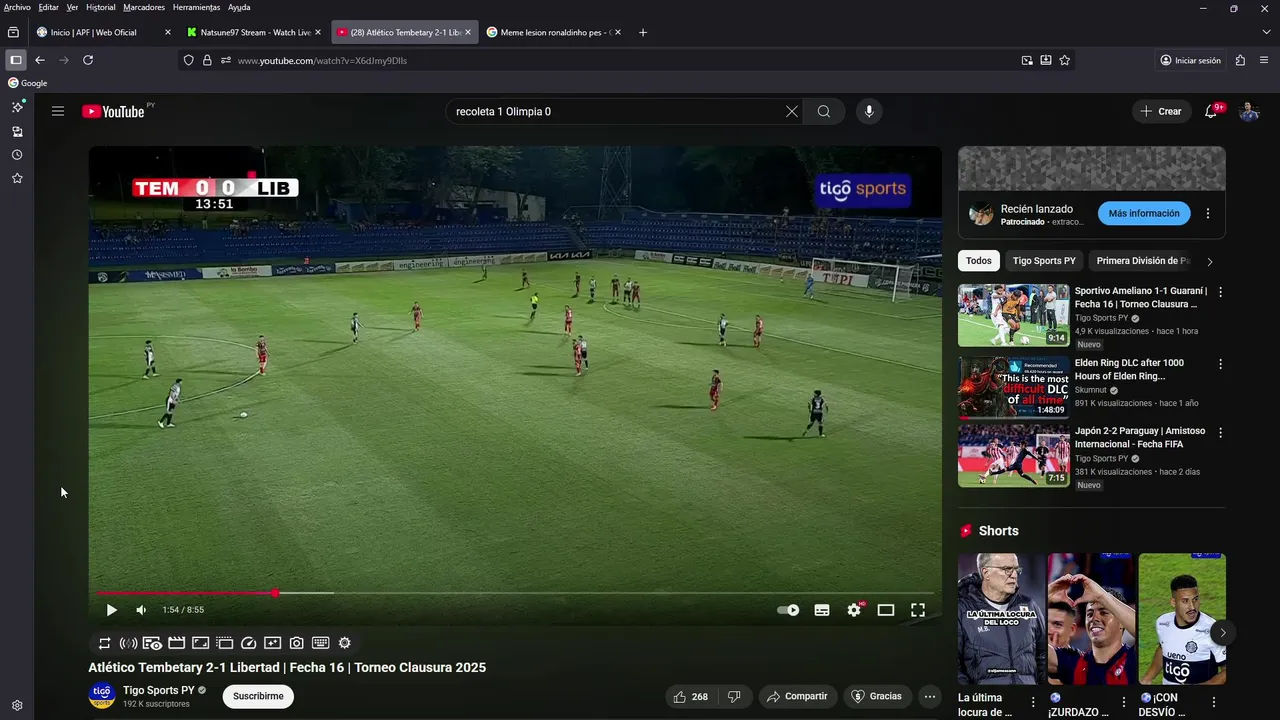1280x720 pixels.
Task: Select the Primera División filter chip
Action: tap(1143, 261)
